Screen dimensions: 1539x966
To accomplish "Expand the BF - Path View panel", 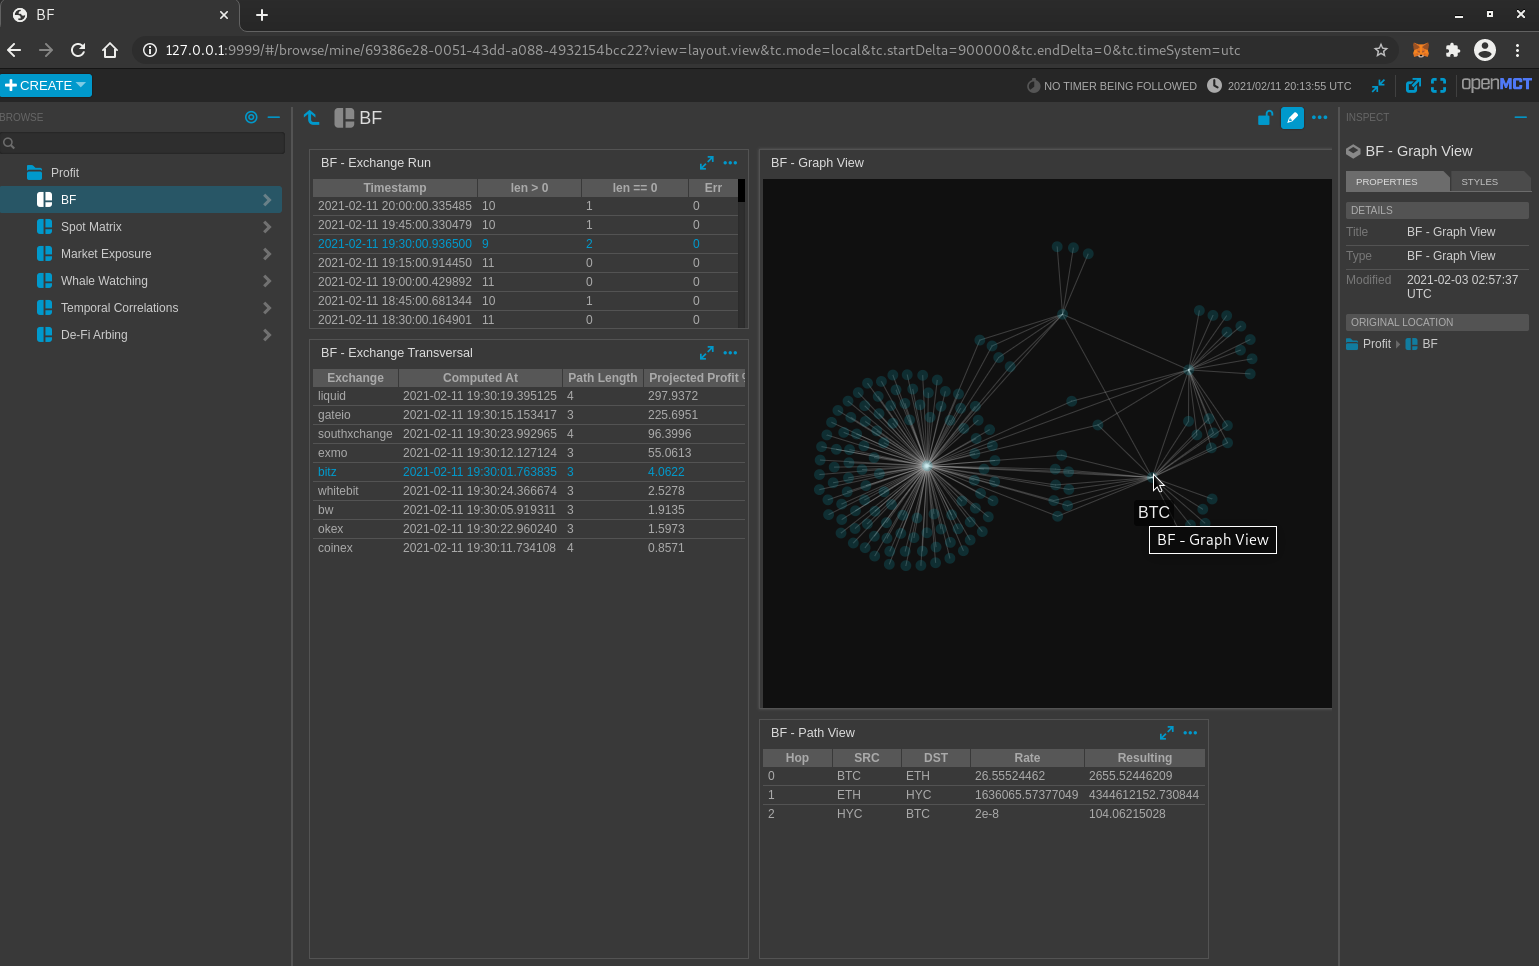I will (x=1167, y=733).
